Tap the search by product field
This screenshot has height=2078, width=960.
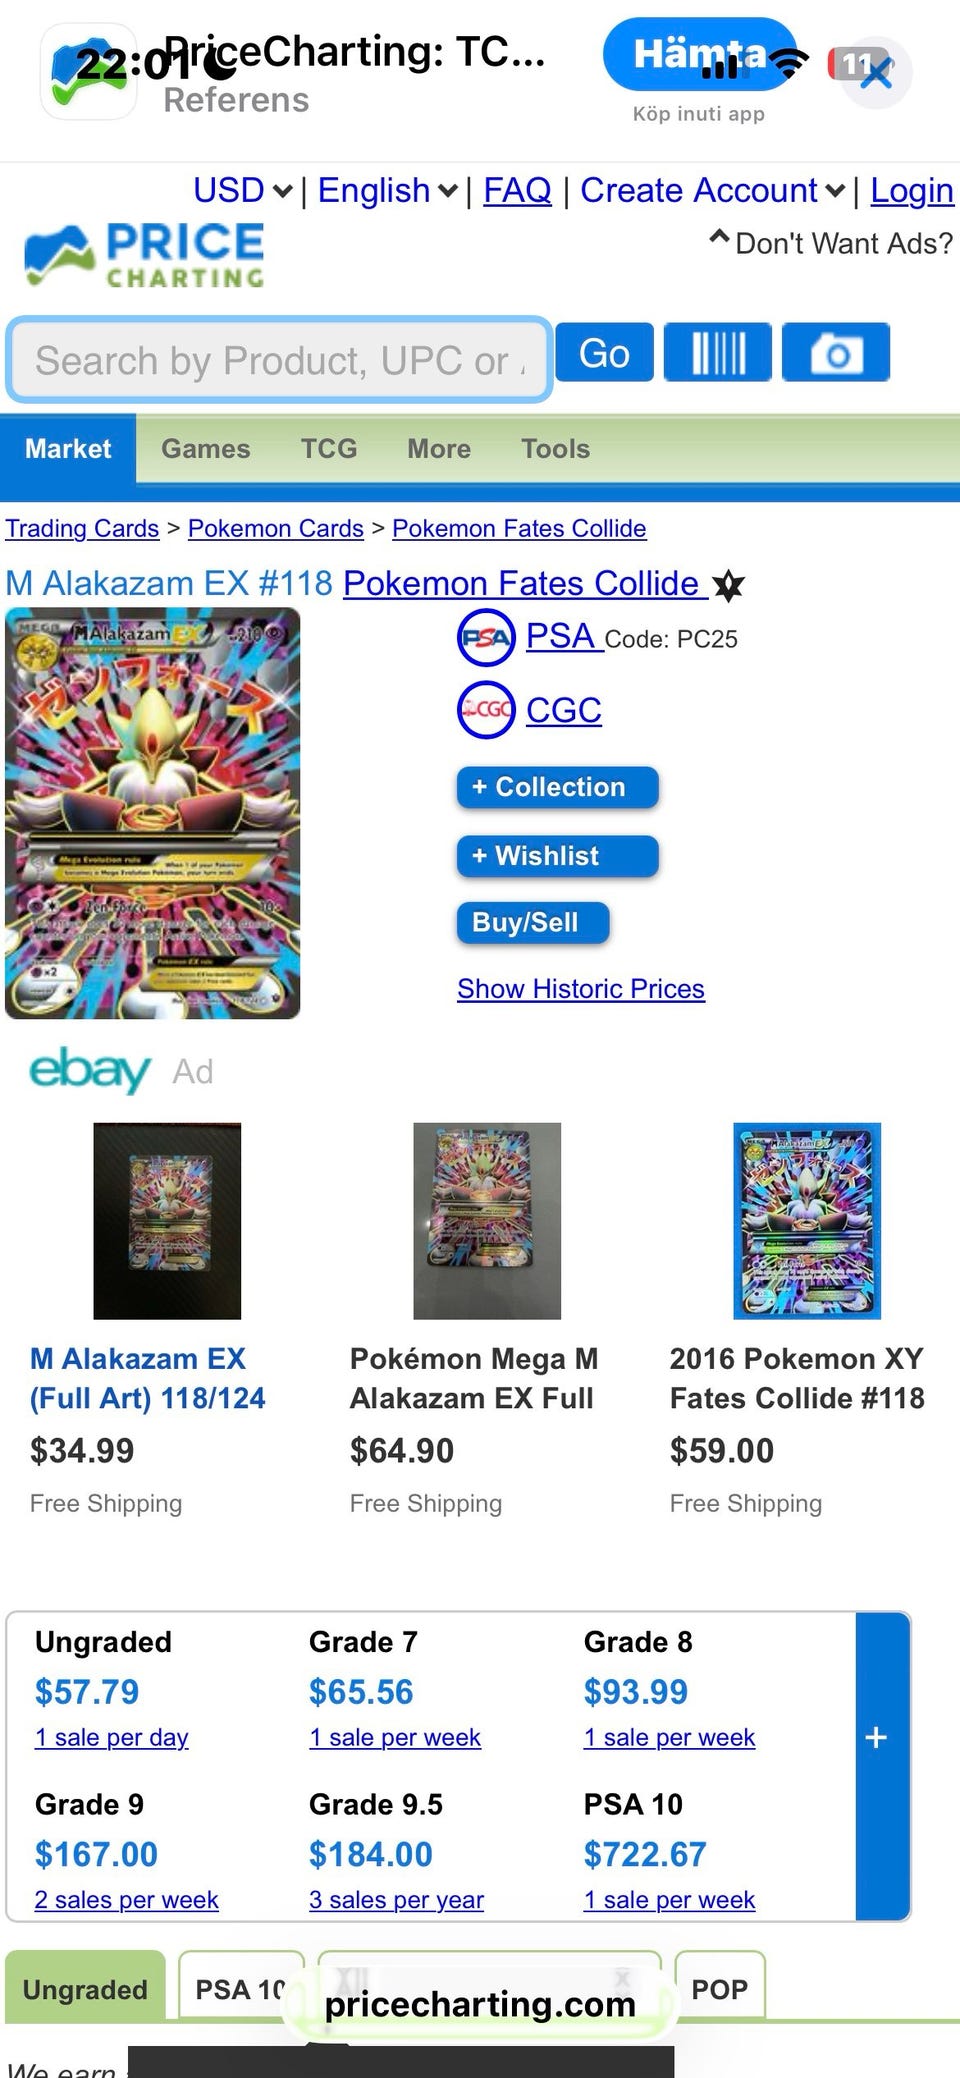[279, 360]
